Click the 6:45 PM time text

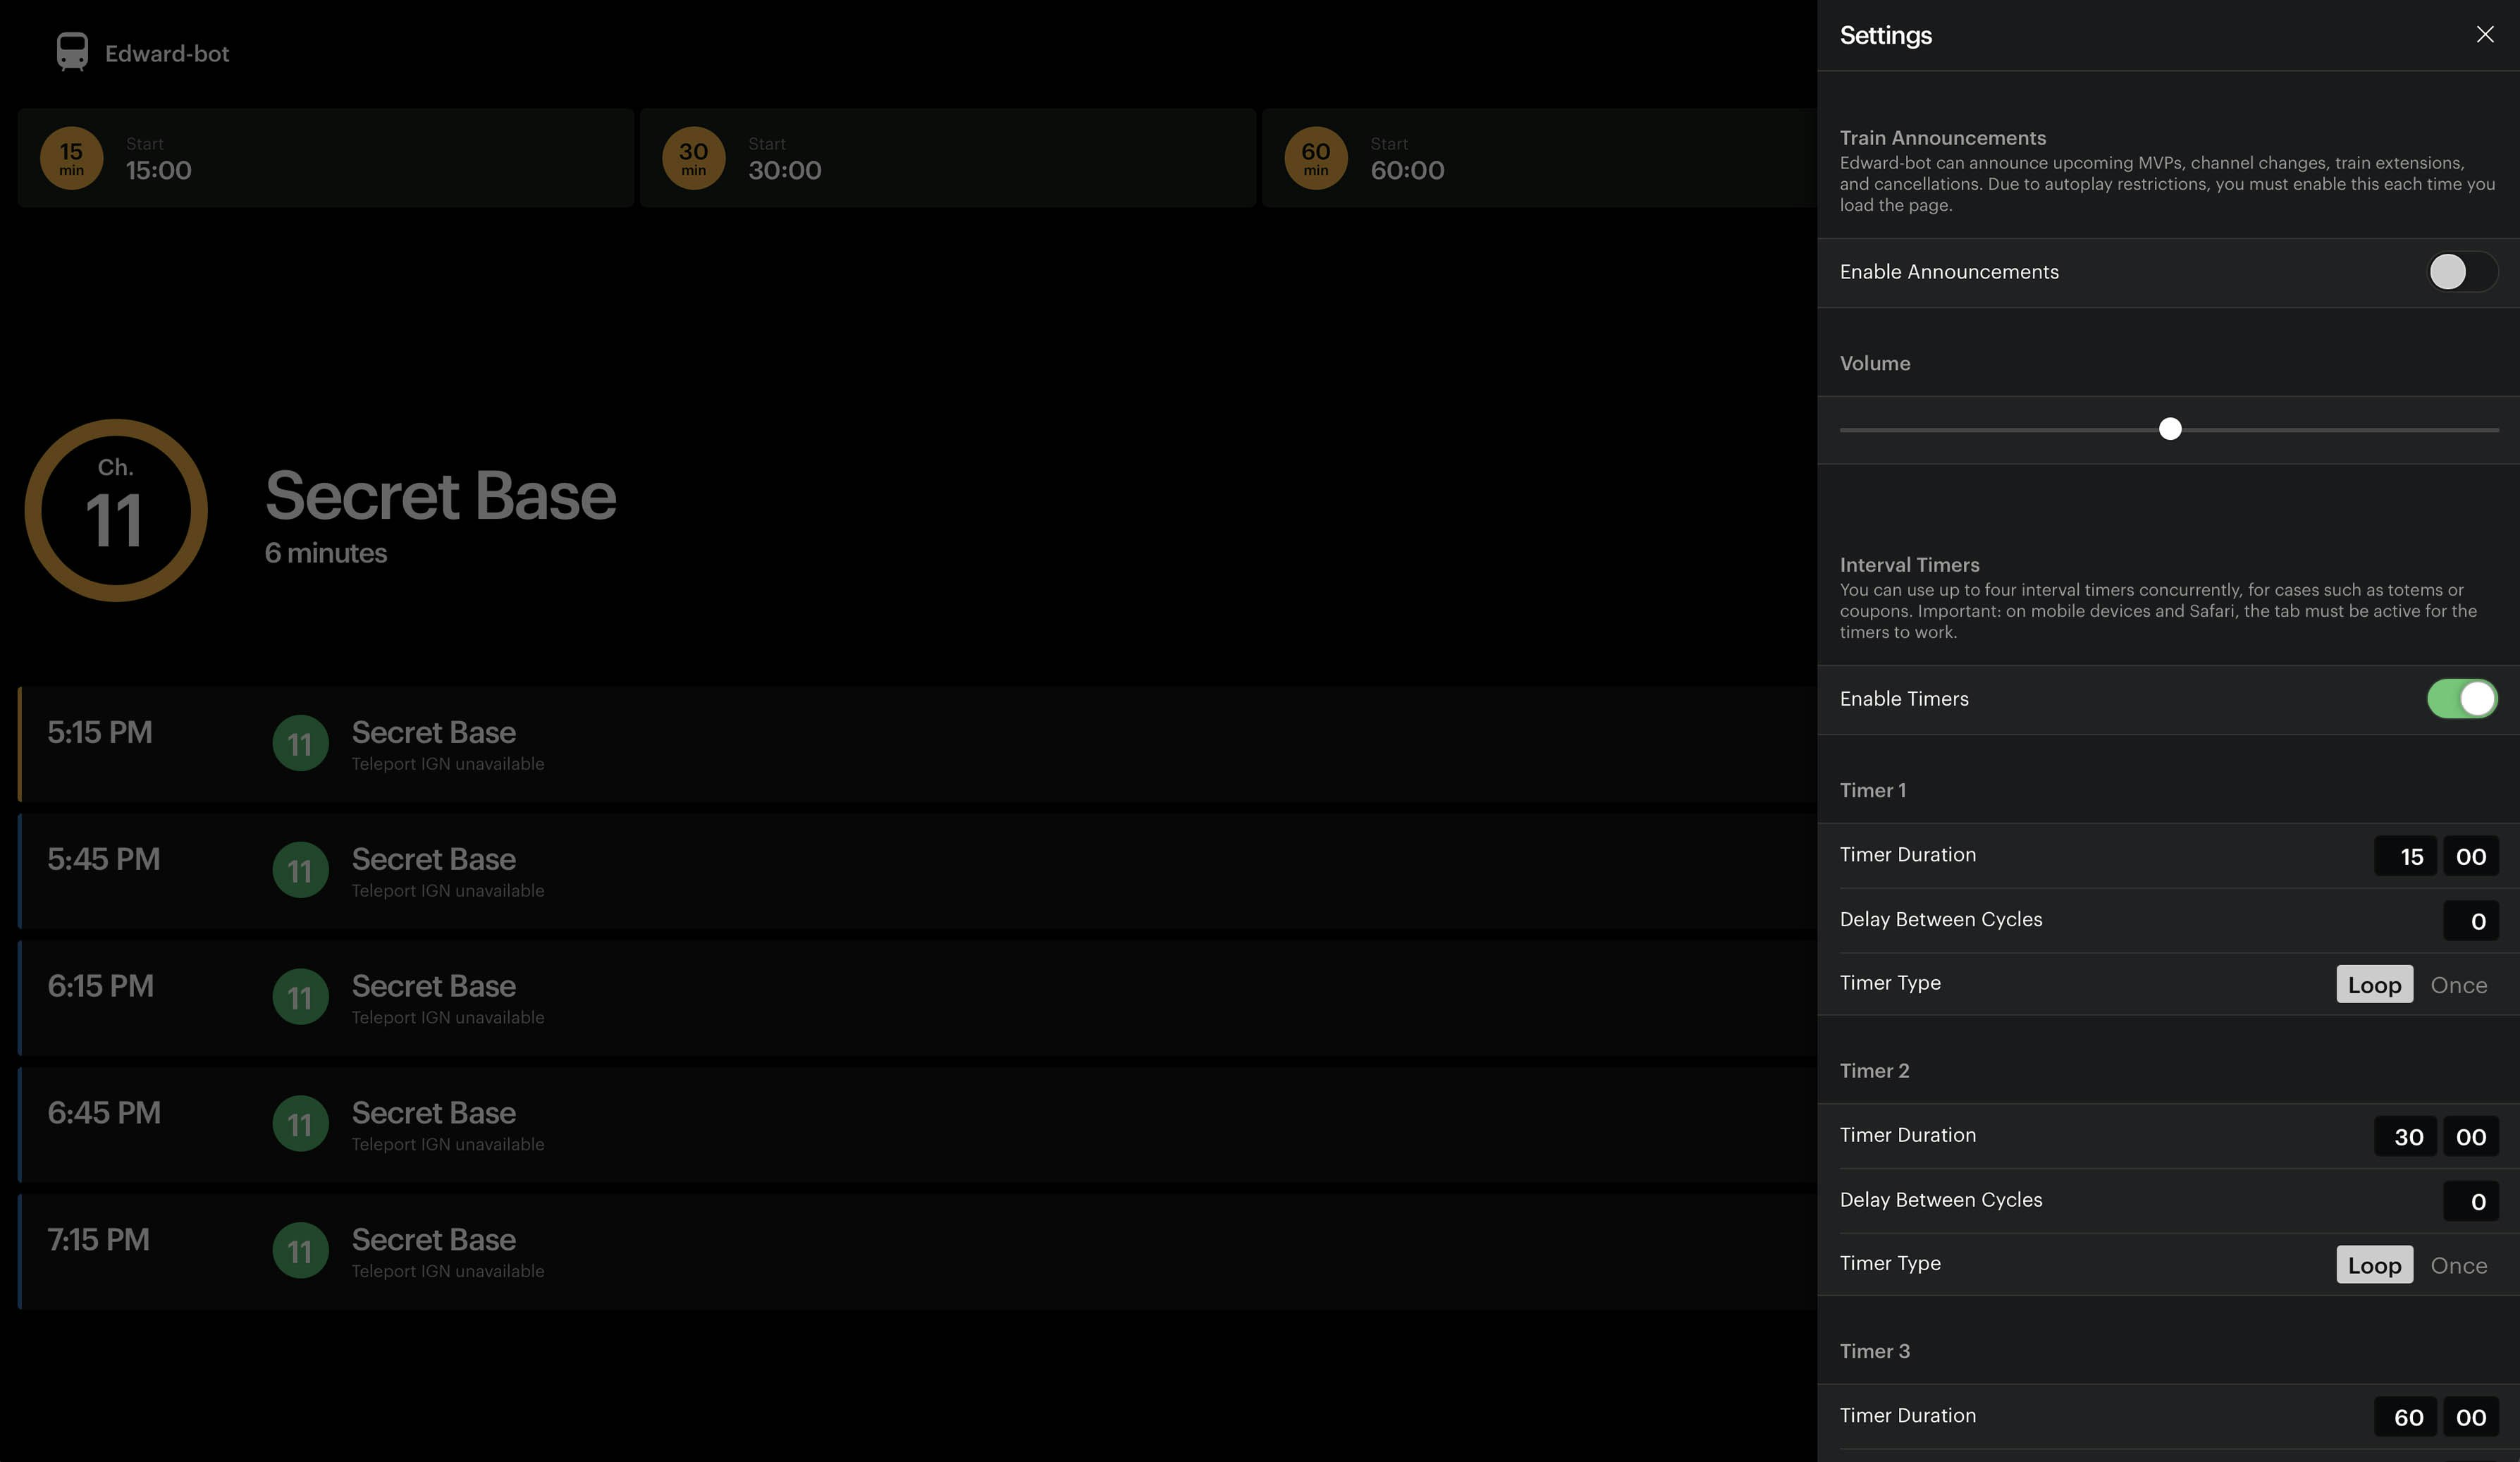click(104, 1113)
